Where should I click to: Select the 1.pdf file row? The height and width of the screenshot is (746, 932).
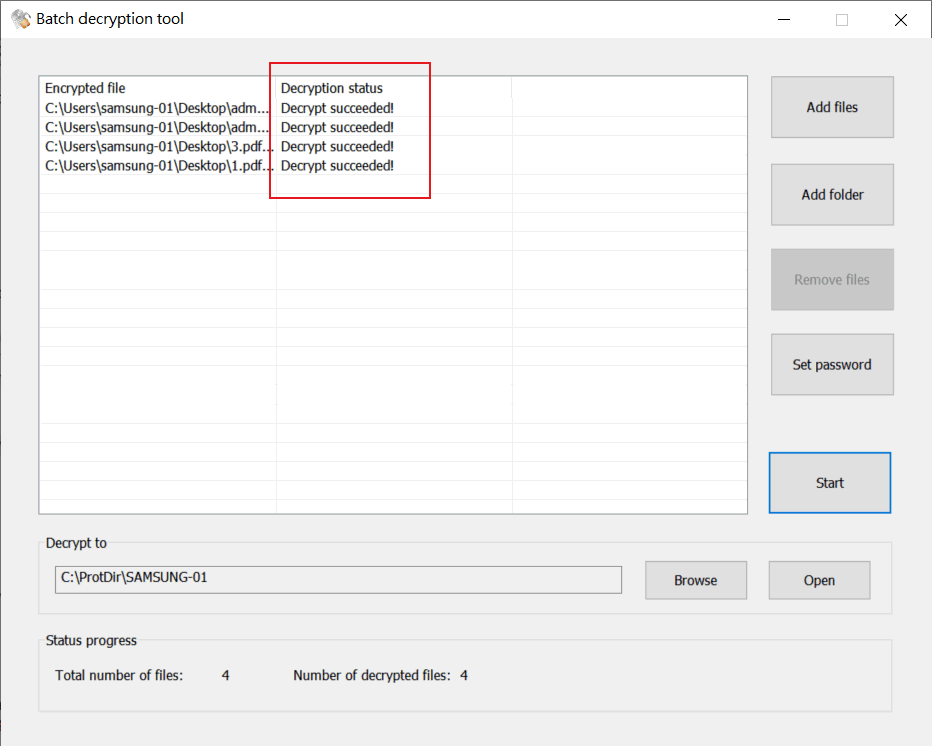(x=157, y=166)
